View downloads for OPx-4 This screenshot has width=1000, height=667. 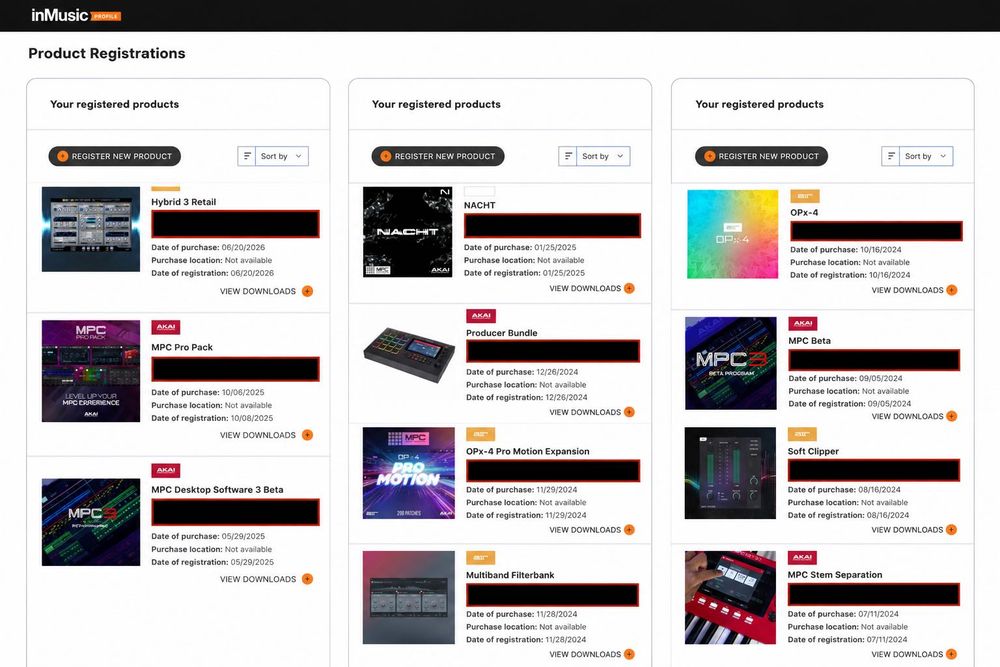pos(914,290)
